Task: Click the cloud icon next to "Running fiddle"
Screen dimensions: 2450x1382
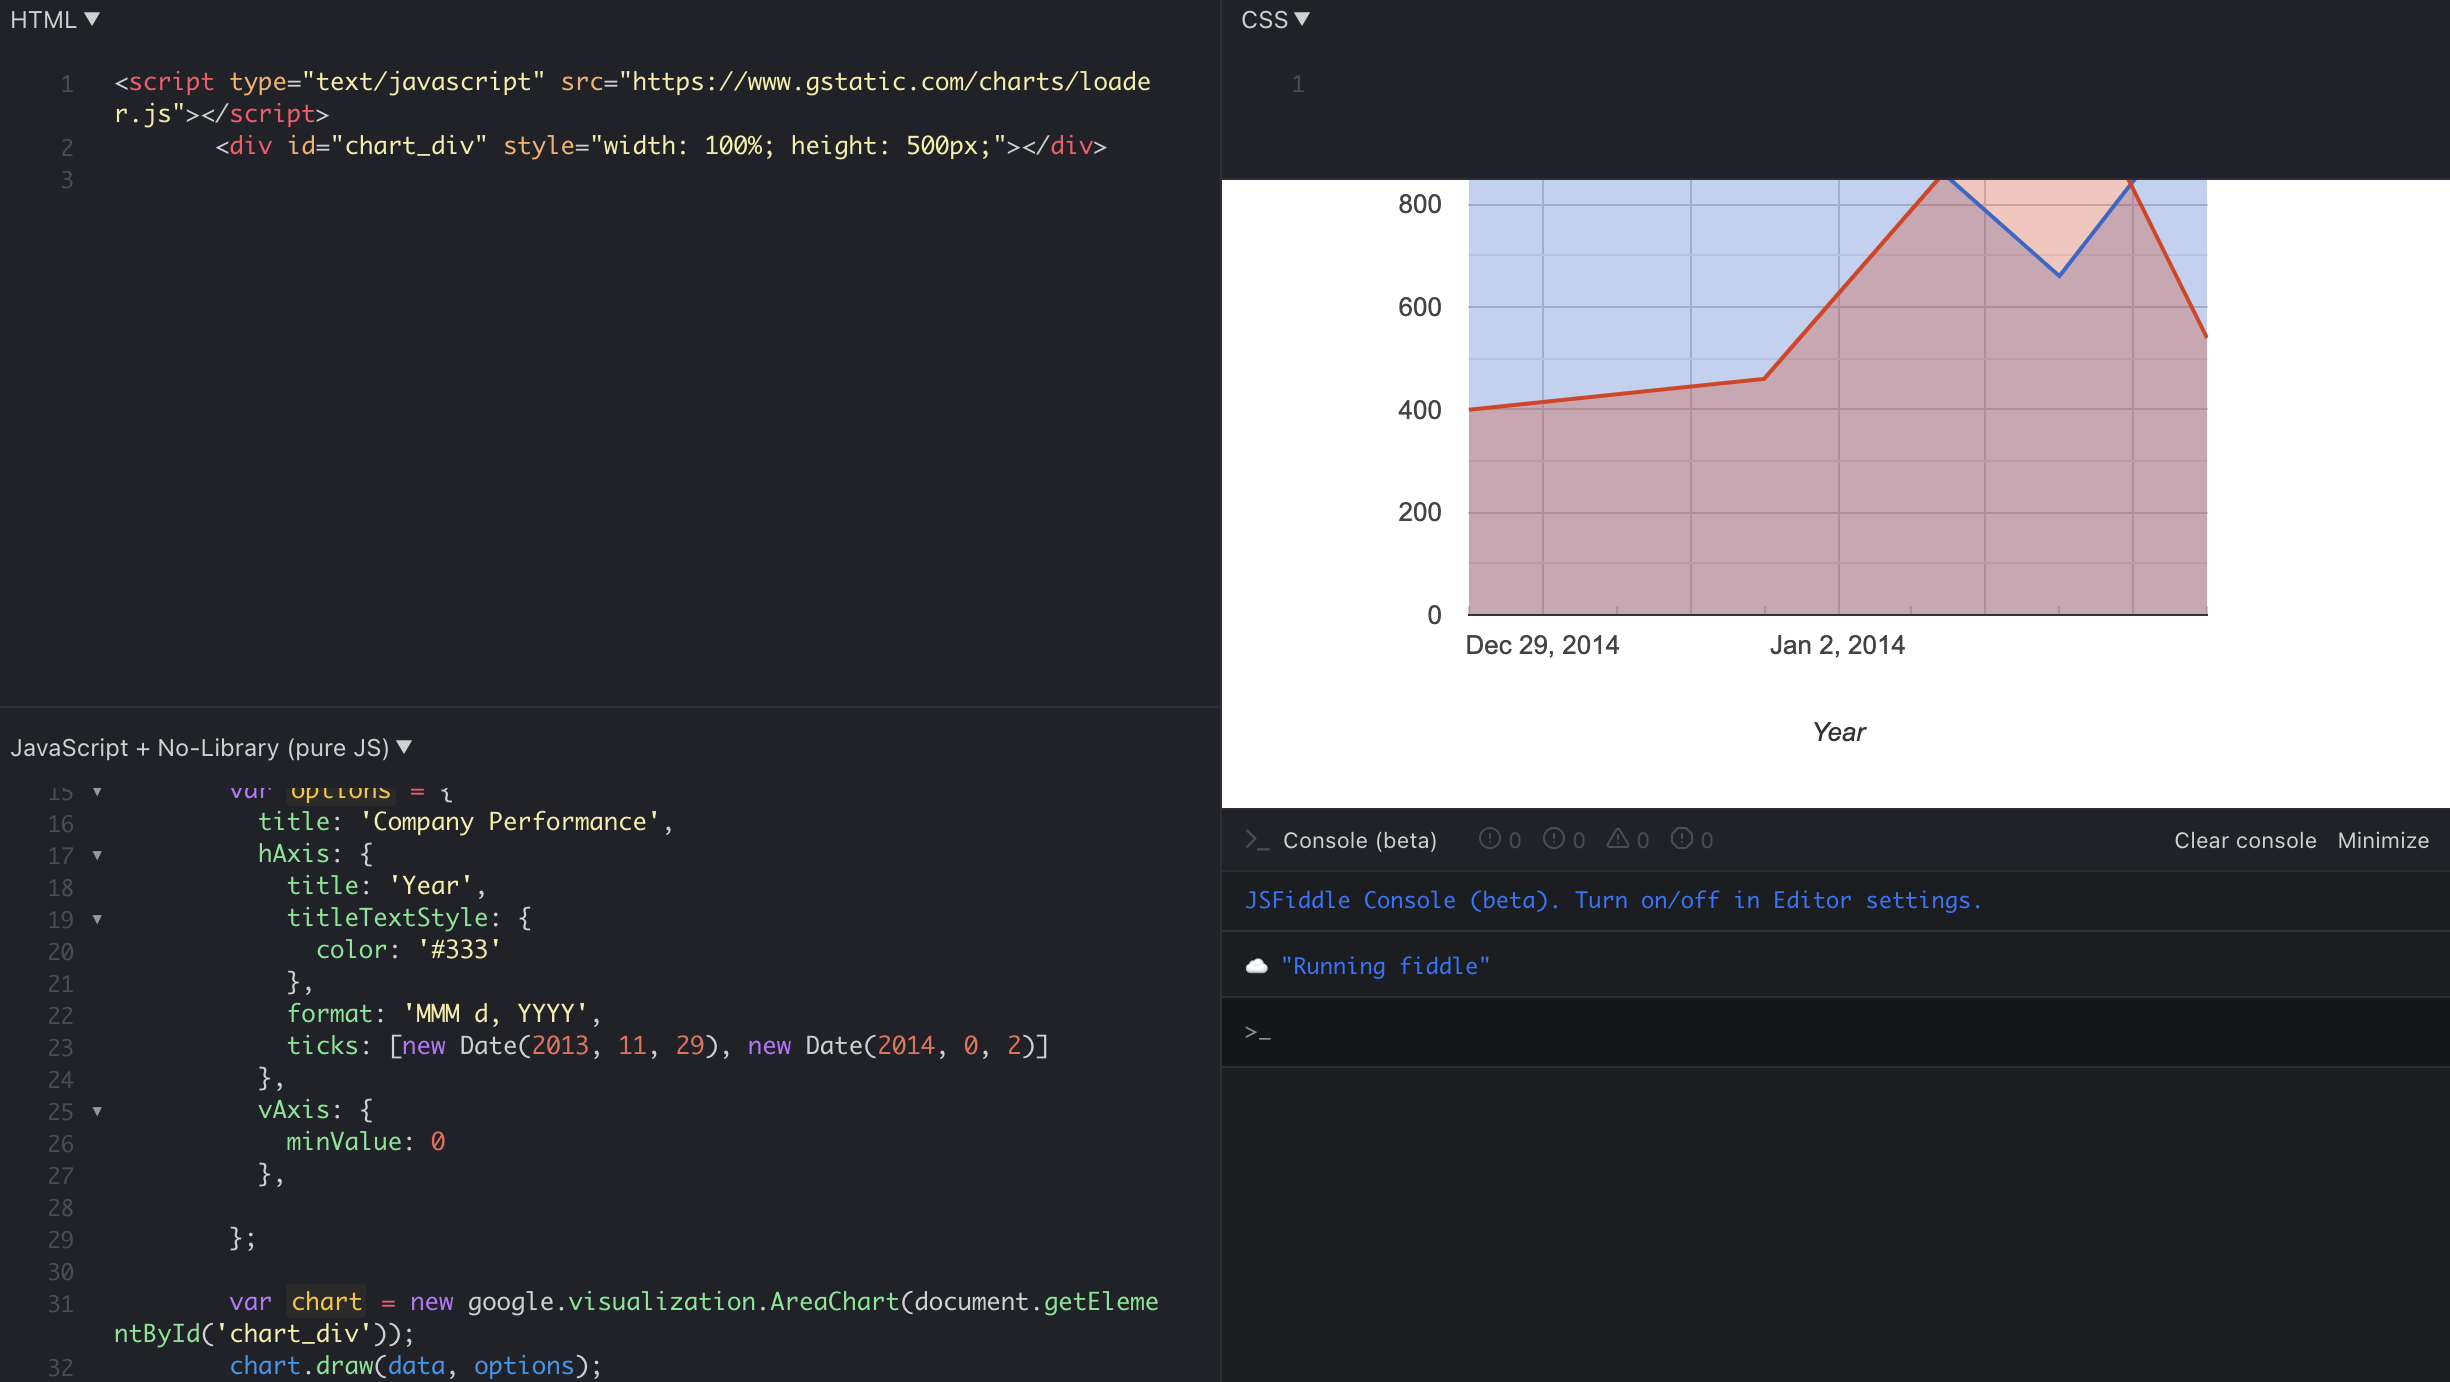Action: point(1257,966)
